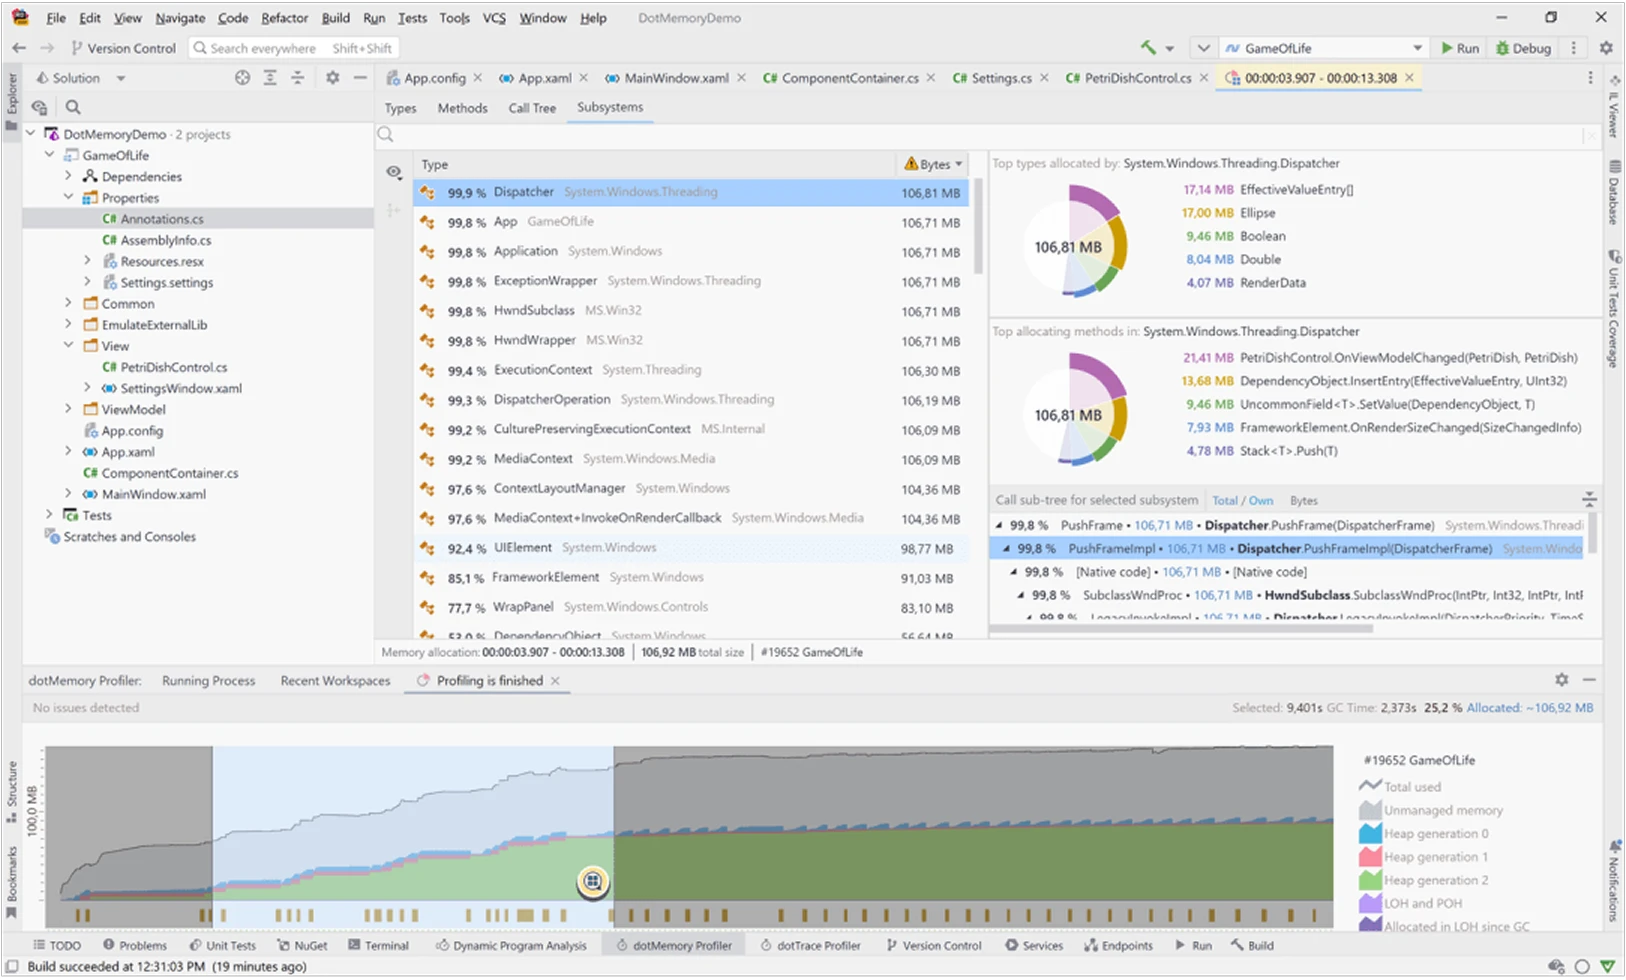Click the Heap generation 2 color swatch
The image size is (1626, 980).
[1369, 881]
